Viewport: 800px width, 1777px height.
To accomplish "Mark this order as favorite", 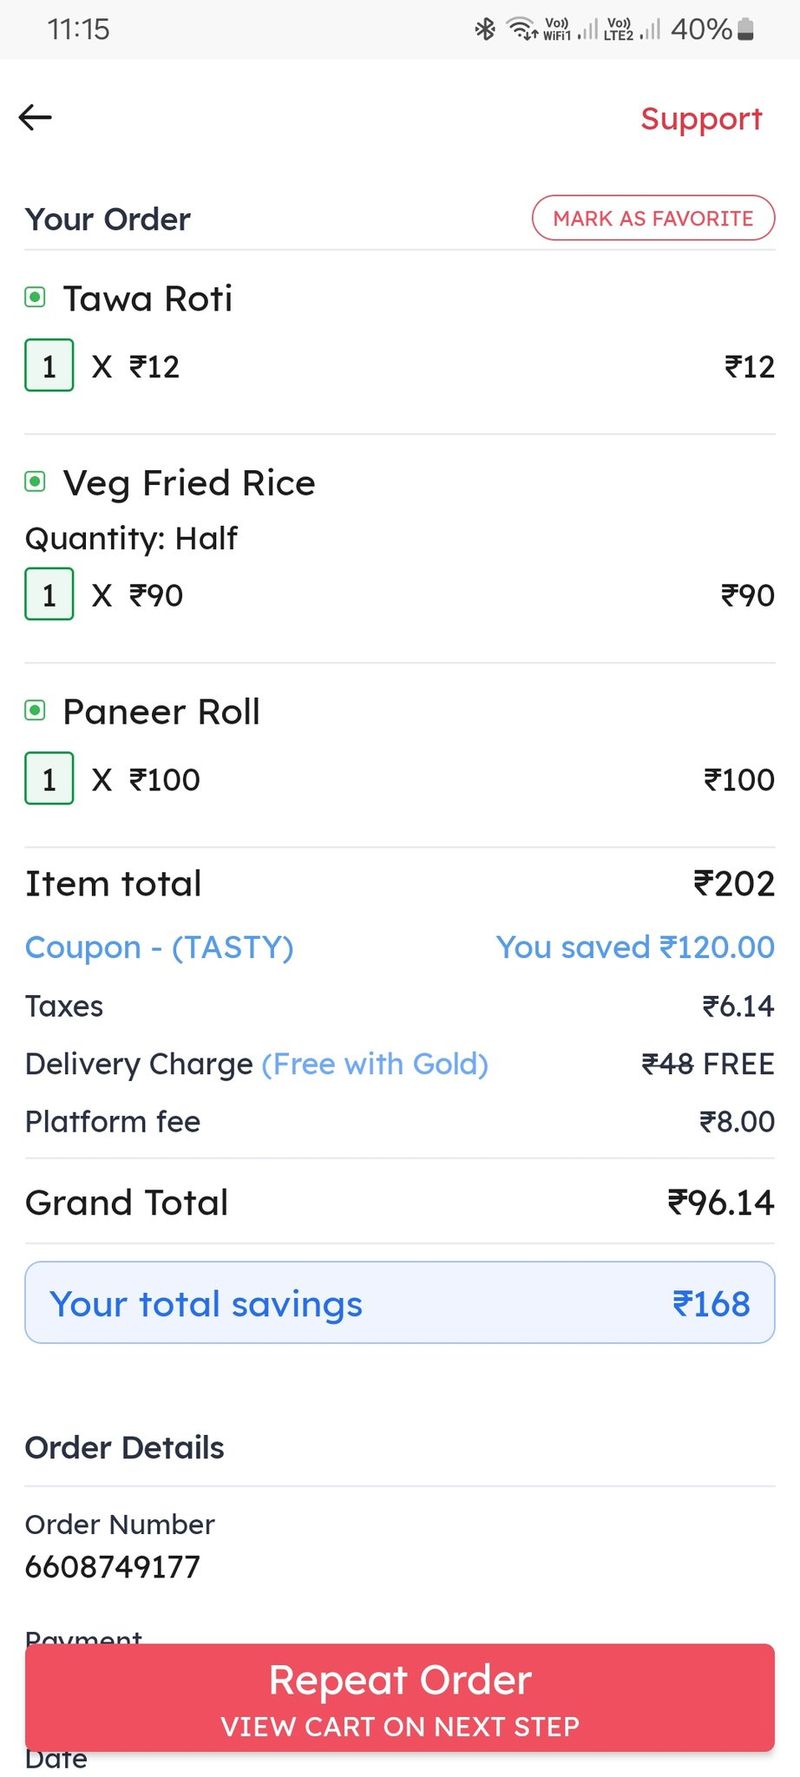I will [653, 218].
